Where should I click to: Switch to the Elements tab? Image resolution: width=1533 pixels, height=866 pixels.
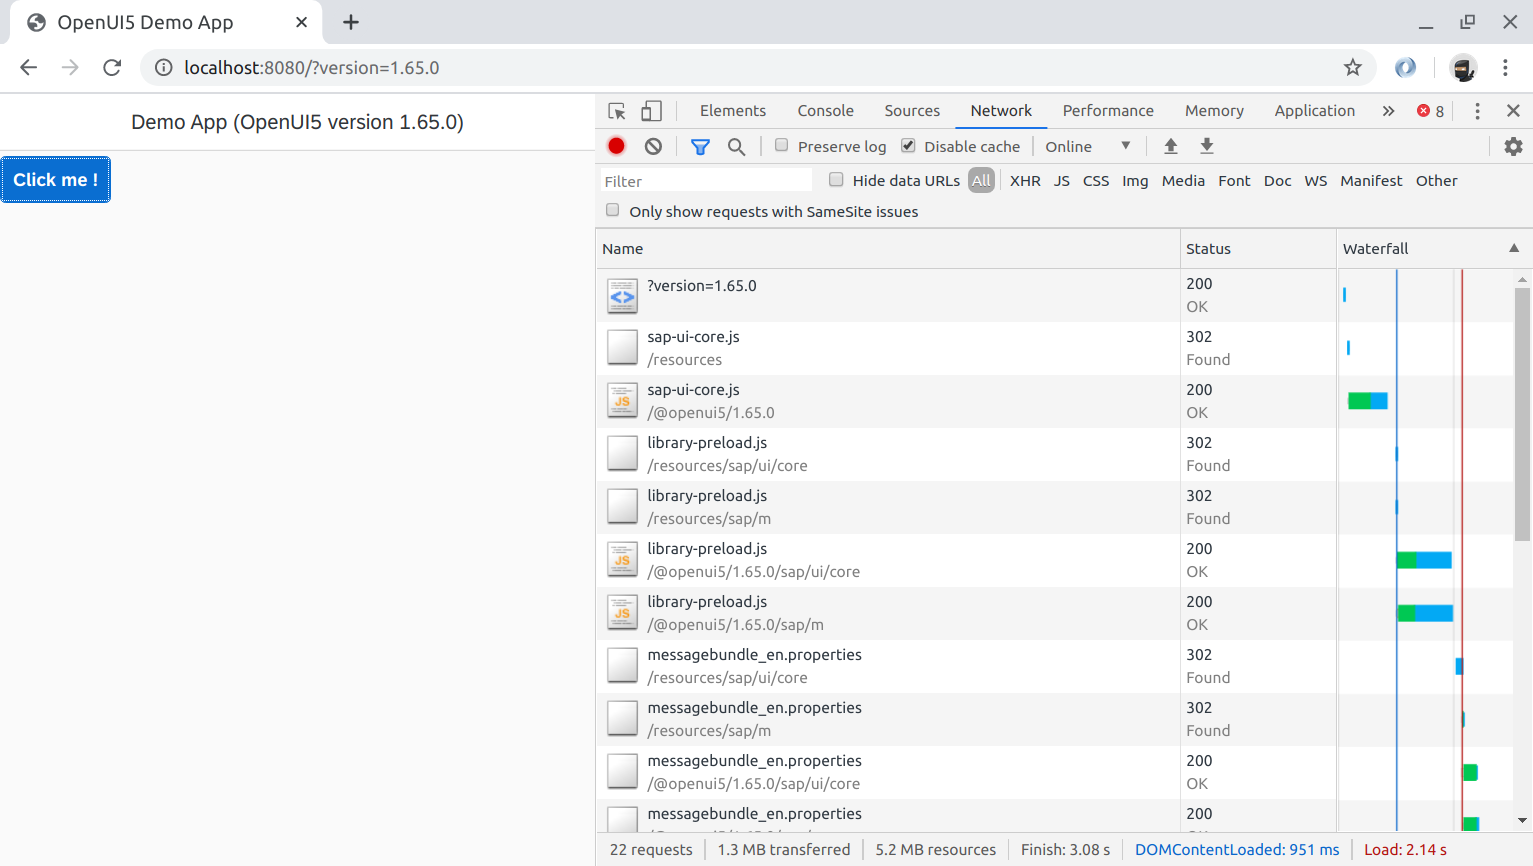pyautogui.click(x=733, y=111)
